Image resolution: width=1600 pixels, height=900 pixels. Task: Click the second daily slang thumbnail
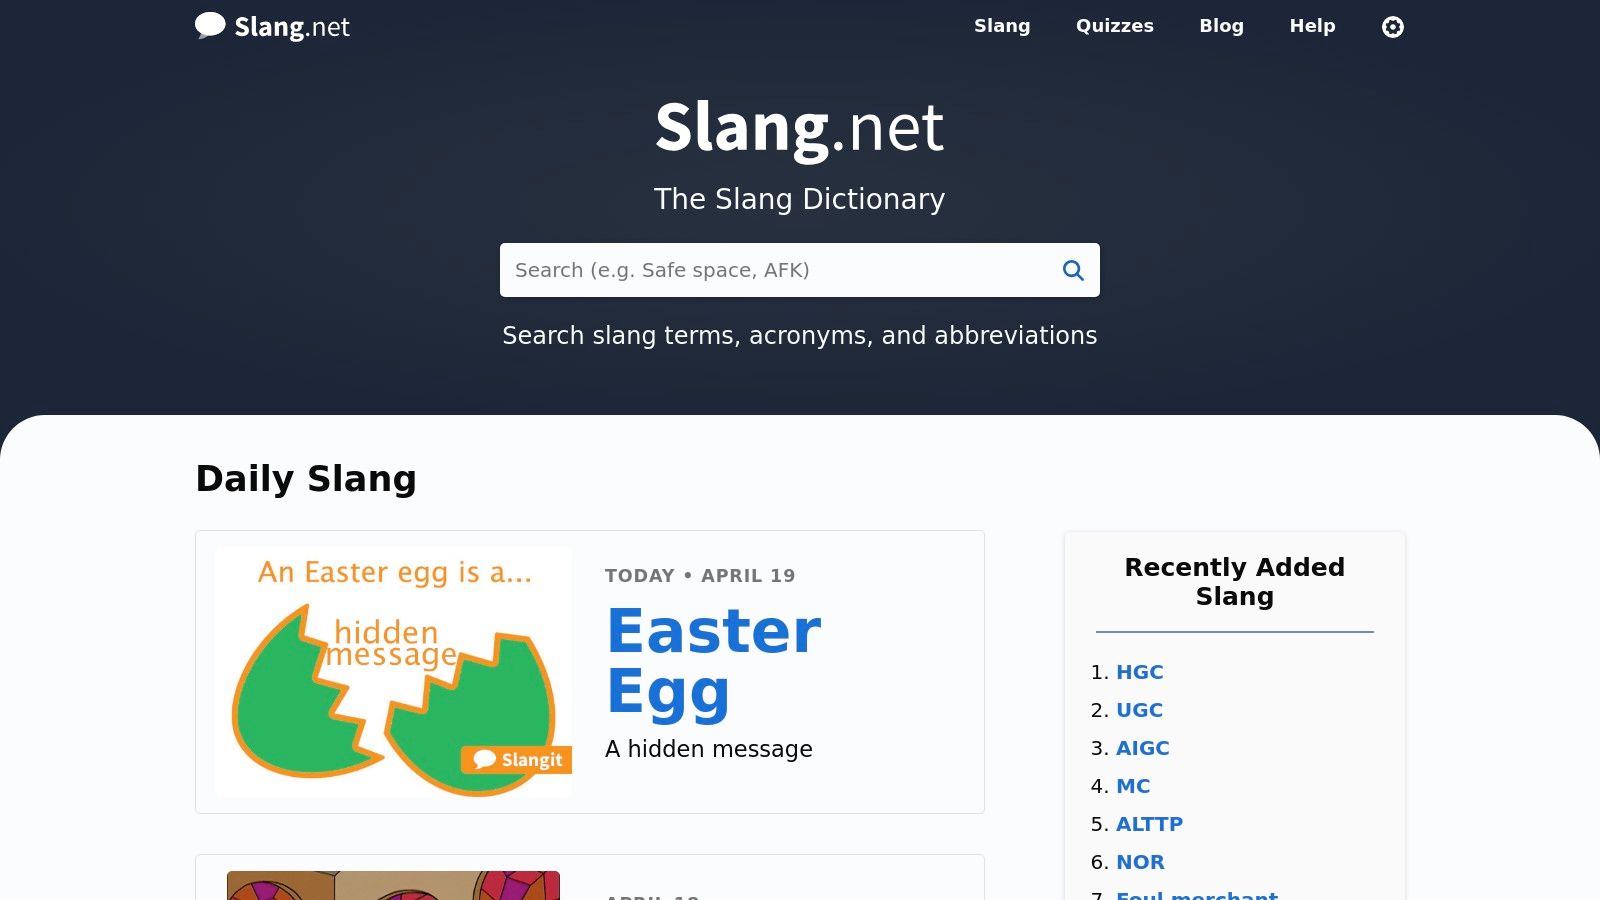pyautogui.click(x=393, y=886)
